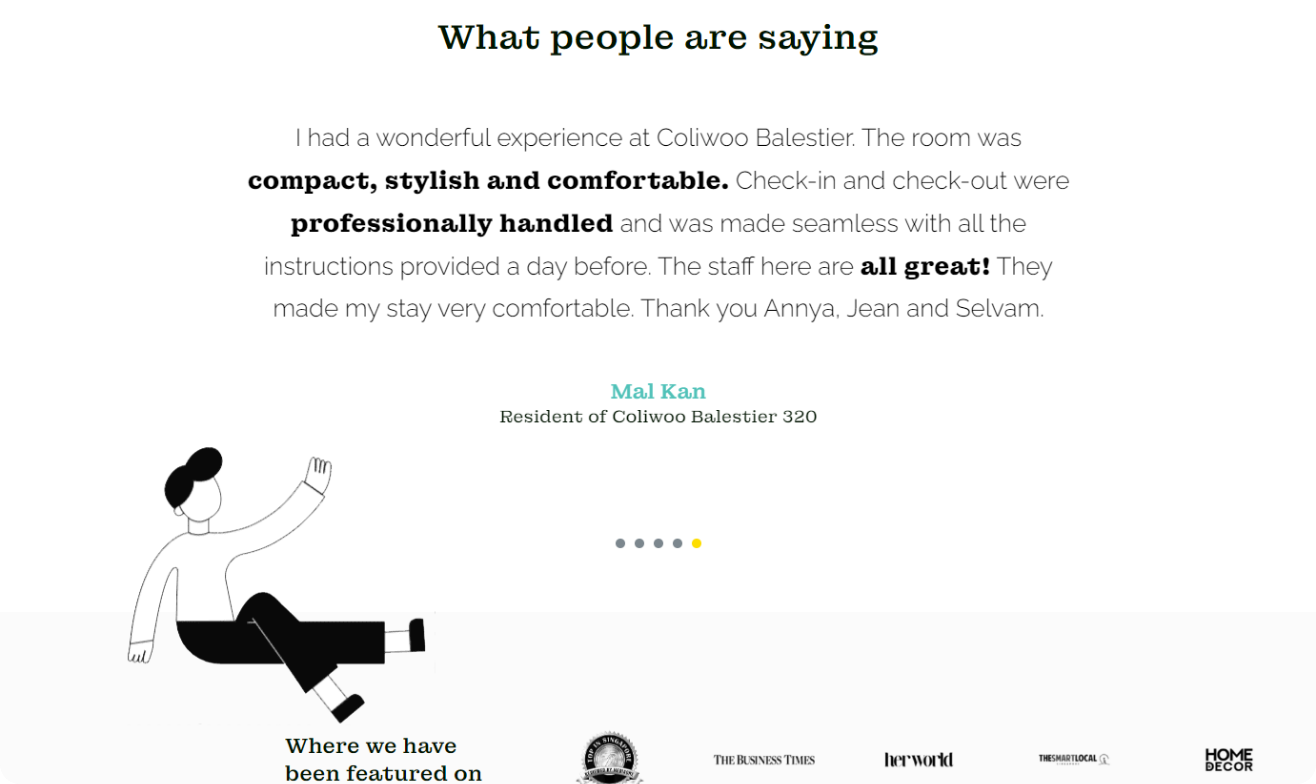Image resolution: width=1316 pixels, height=784 pixels.
Task: Click the reviewer name Mal Kan
Action: [658, 391]
